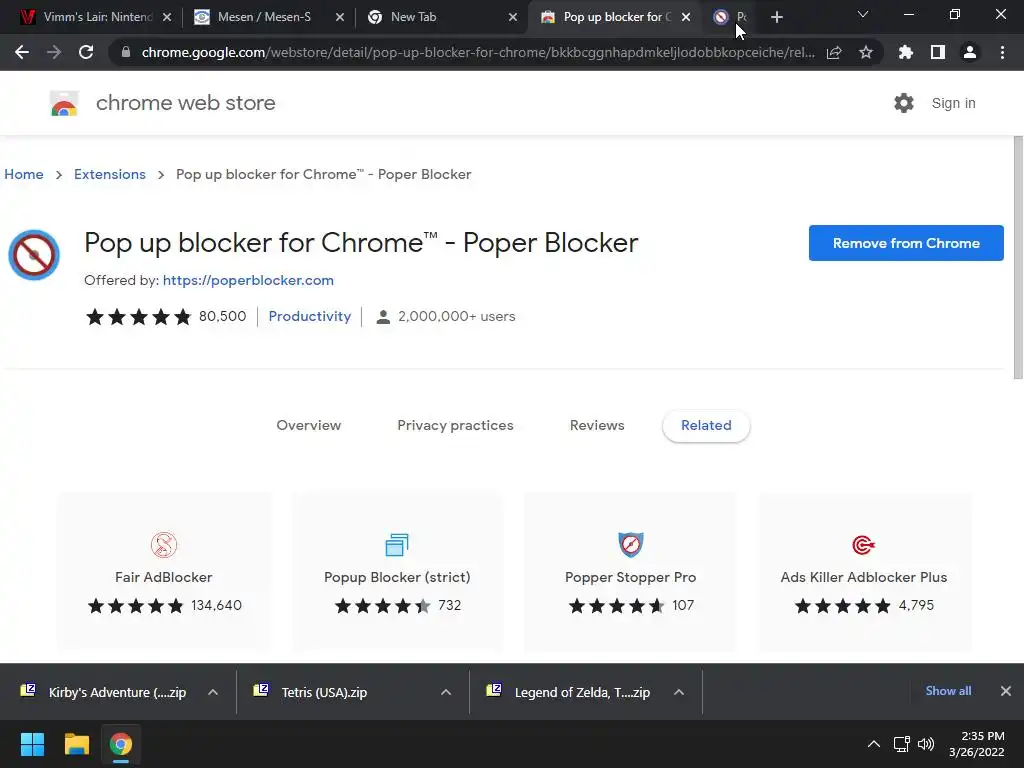1024x768 pixels.
Task: Bookmark this page with the star icon
Action: [x=866, y=52]
